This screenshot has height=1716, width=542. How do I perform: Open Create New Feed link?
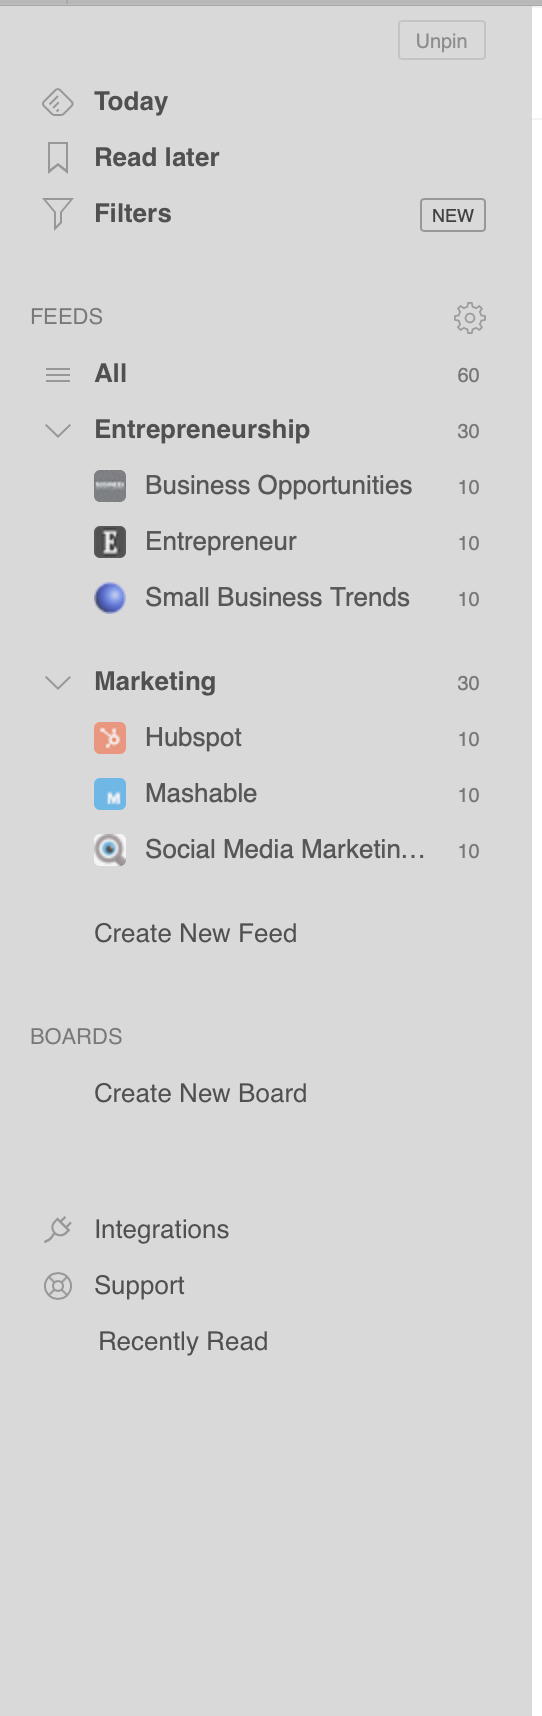coord(195,933)
